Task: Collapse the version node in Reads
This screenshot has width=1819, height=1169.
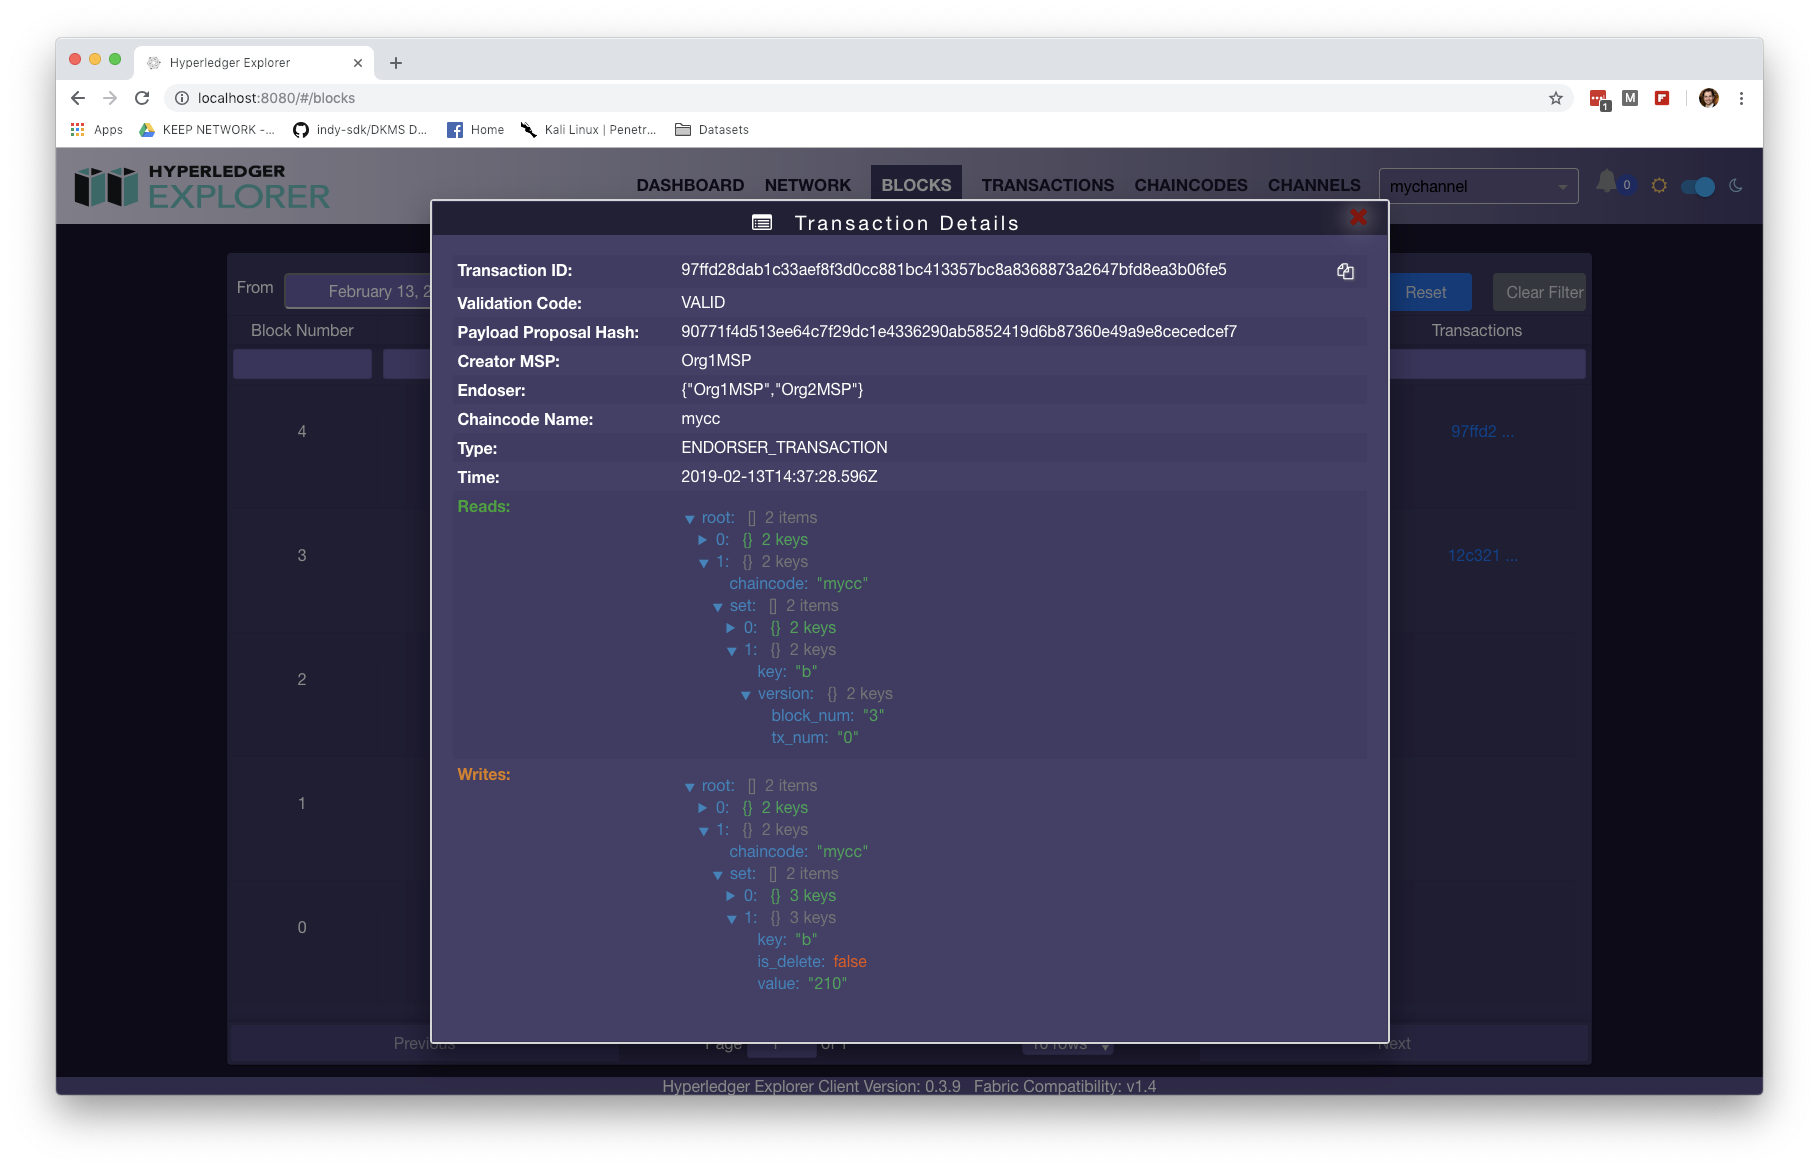Action: 745,693
